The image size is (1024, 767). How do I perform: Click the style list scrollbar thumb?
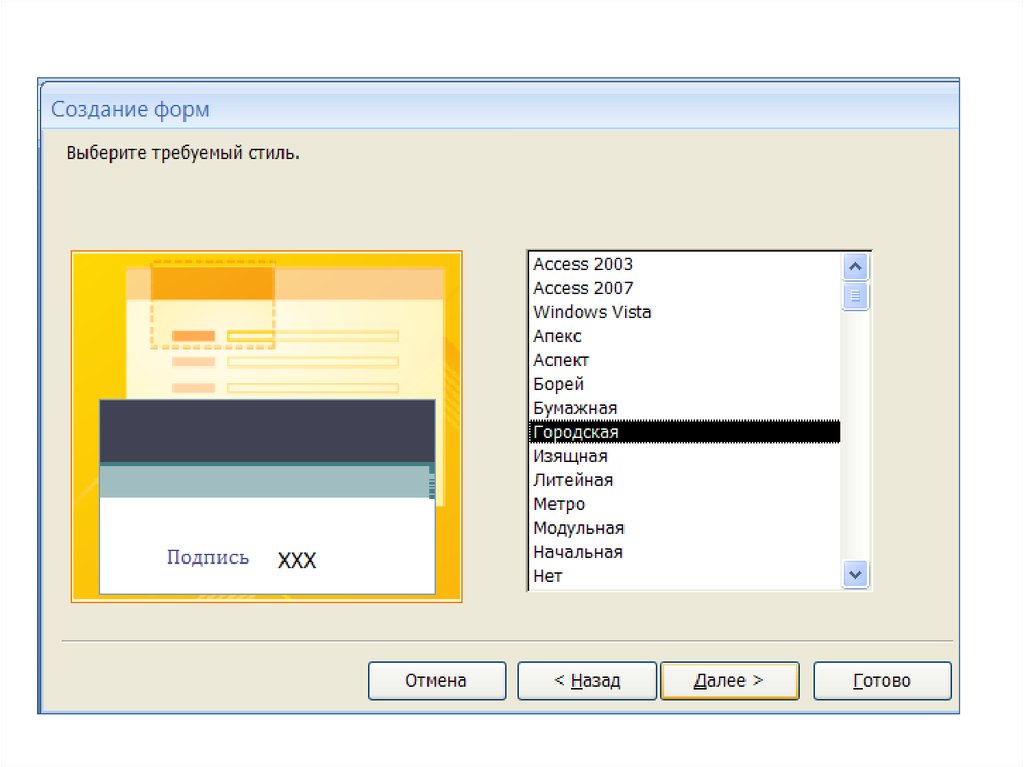[x=856, y=297]
